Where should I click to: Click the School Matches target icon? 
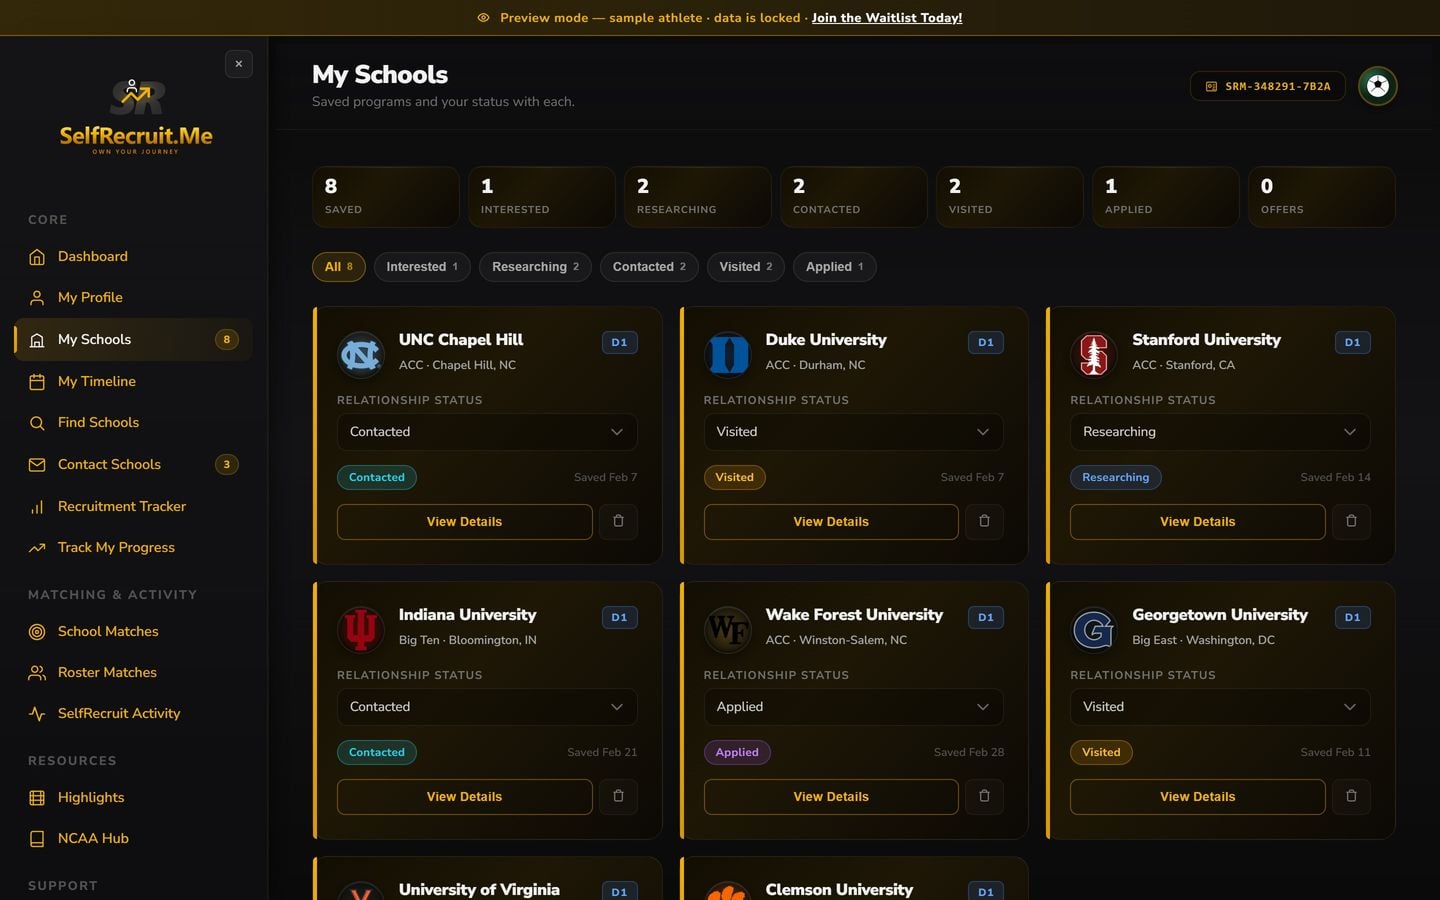click(x=37, y=632)
